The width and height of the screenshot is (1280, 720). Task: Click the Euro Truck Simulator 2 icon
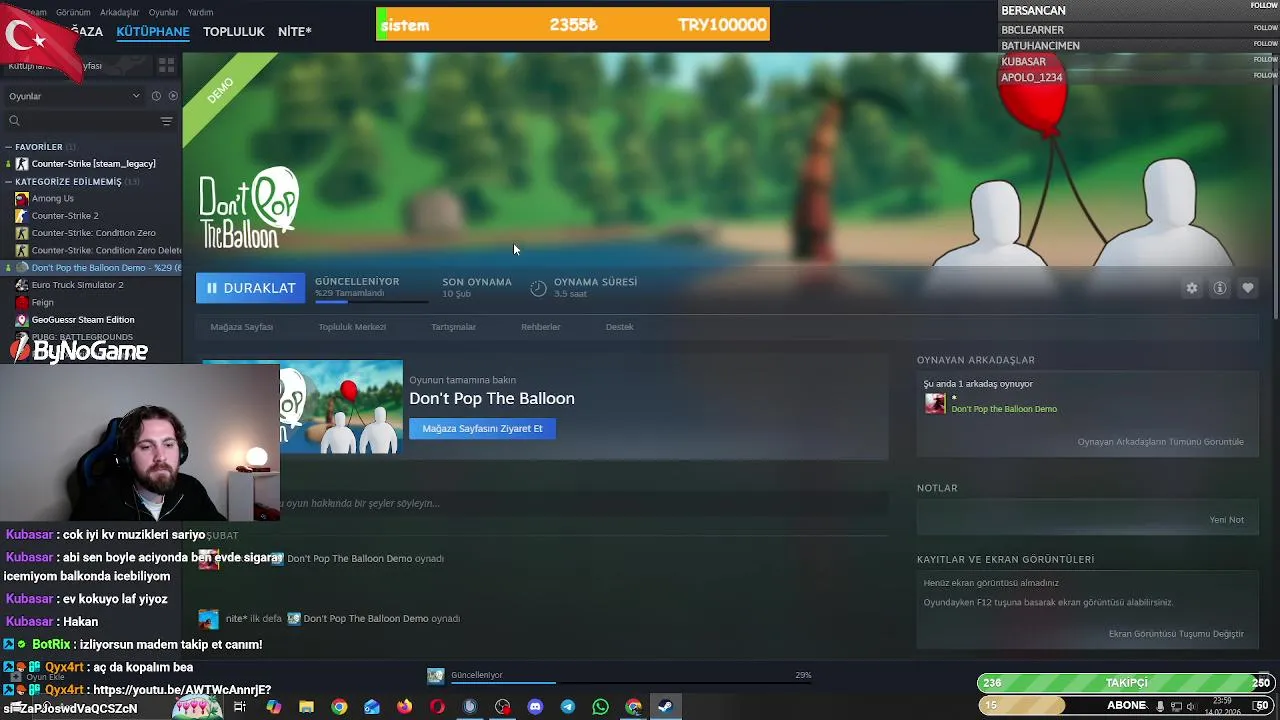click(x=22, y=285)
